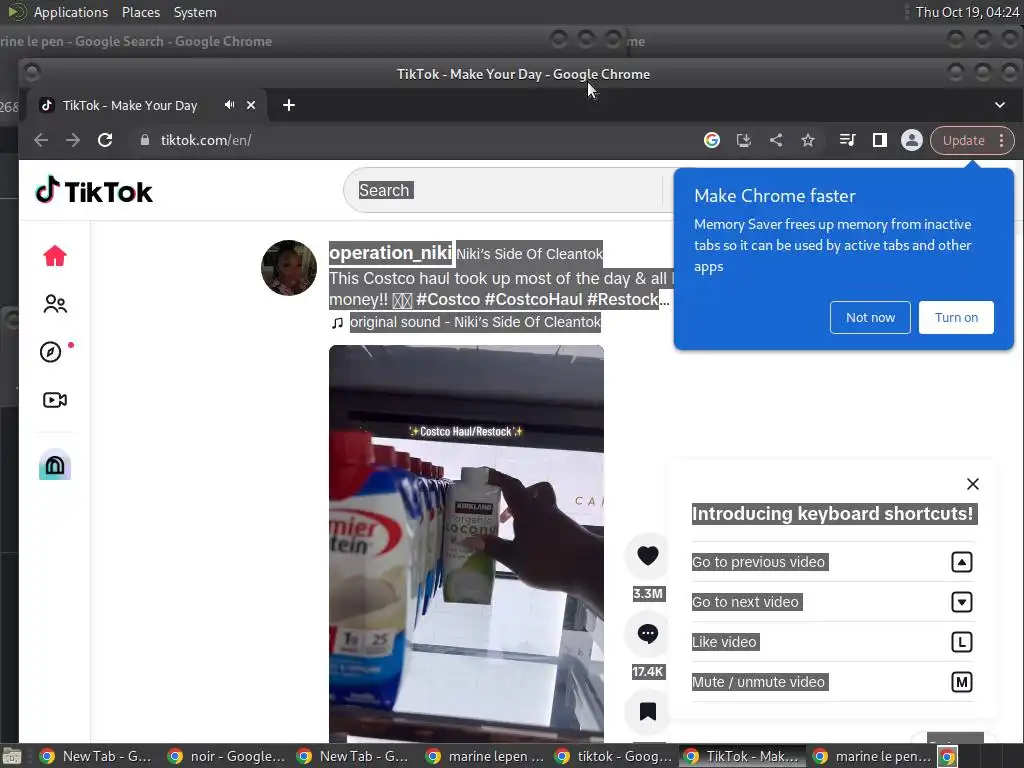
Task: Open media controls icon in toolbar
Action: (x=848, y=140)
